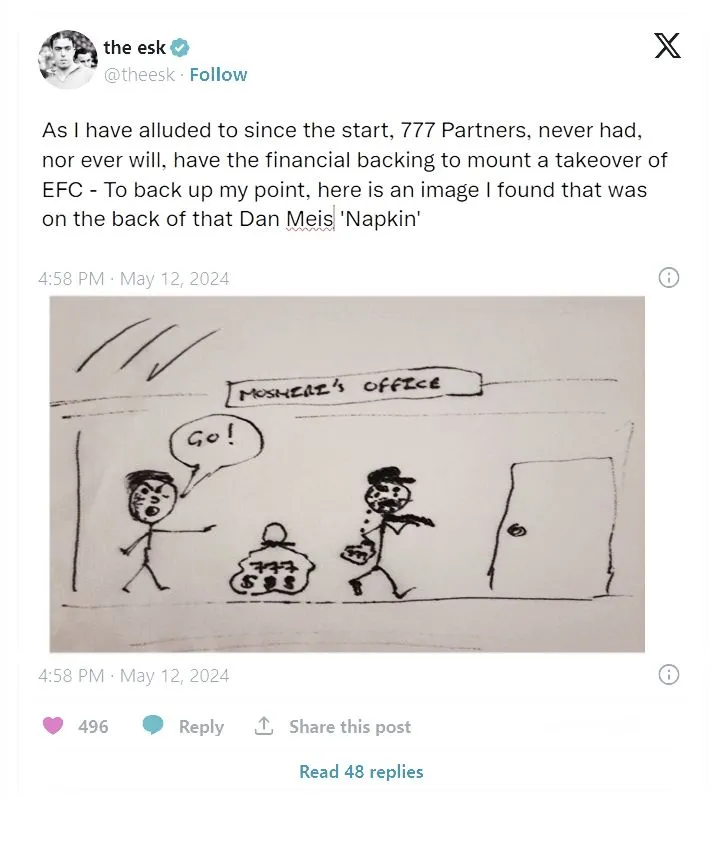Click Share this post text
The height and width of the screenshot is (850, 712).
(x=350, y=726)
